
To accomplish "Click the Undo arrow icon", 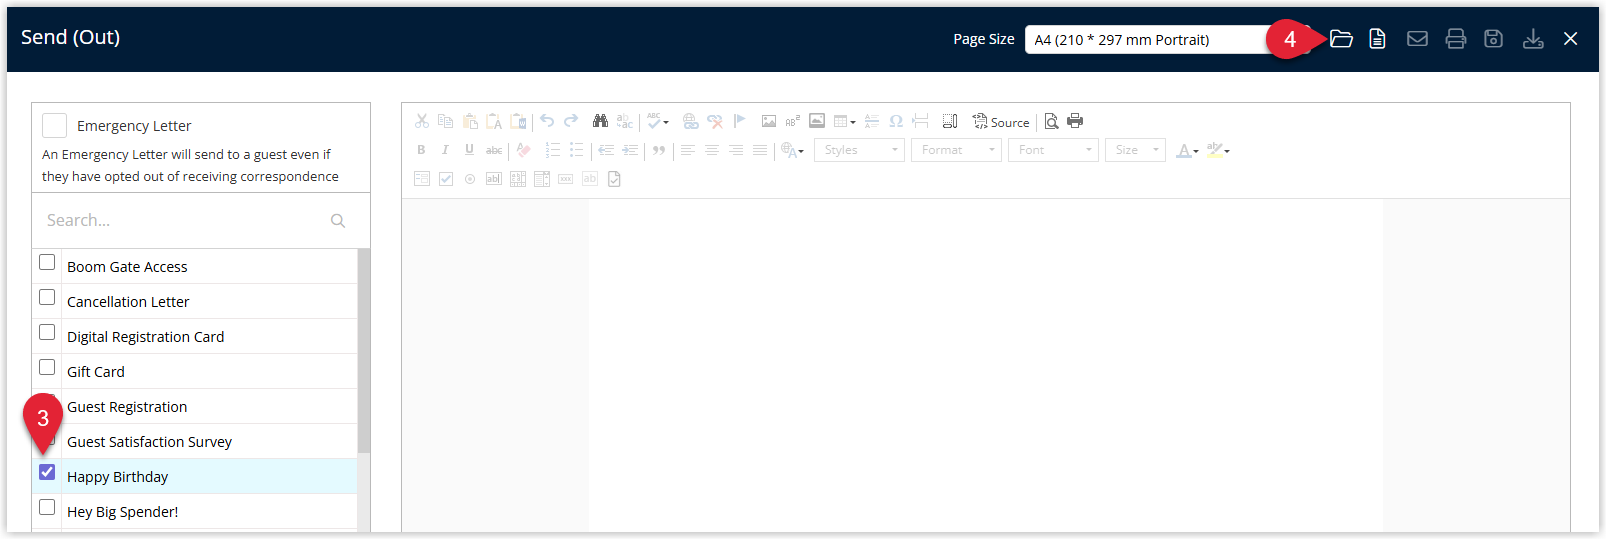I will point(547,121).
